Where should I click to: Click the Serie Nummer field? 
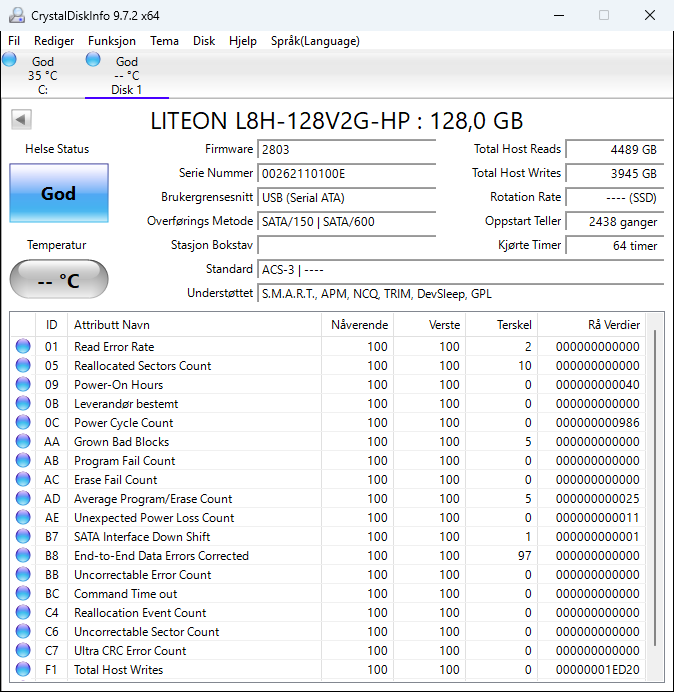(x=346, y=173)
